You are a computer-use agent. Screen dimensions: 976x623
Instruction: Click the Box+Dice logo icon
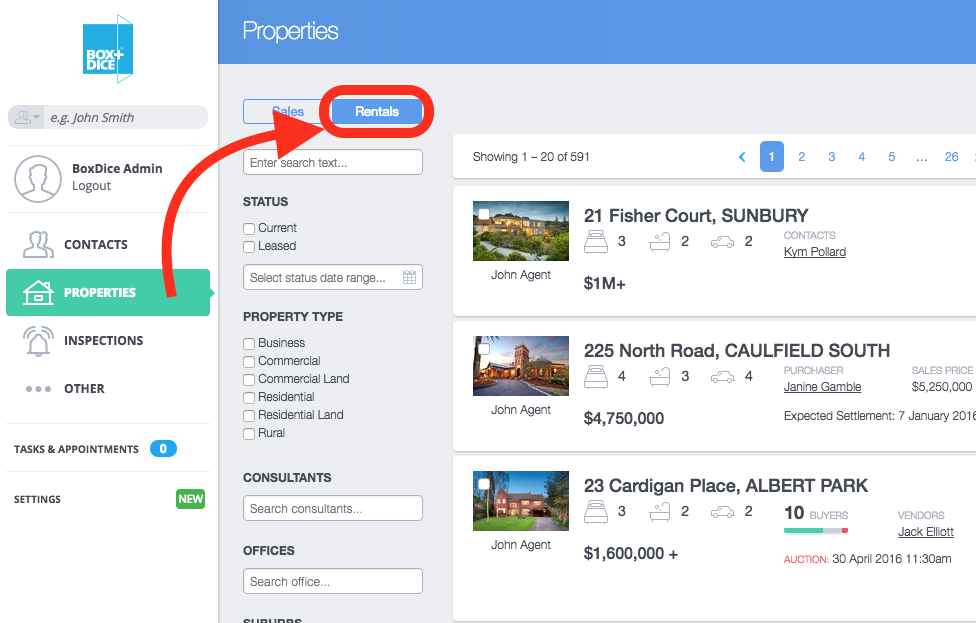coord(108,49)
